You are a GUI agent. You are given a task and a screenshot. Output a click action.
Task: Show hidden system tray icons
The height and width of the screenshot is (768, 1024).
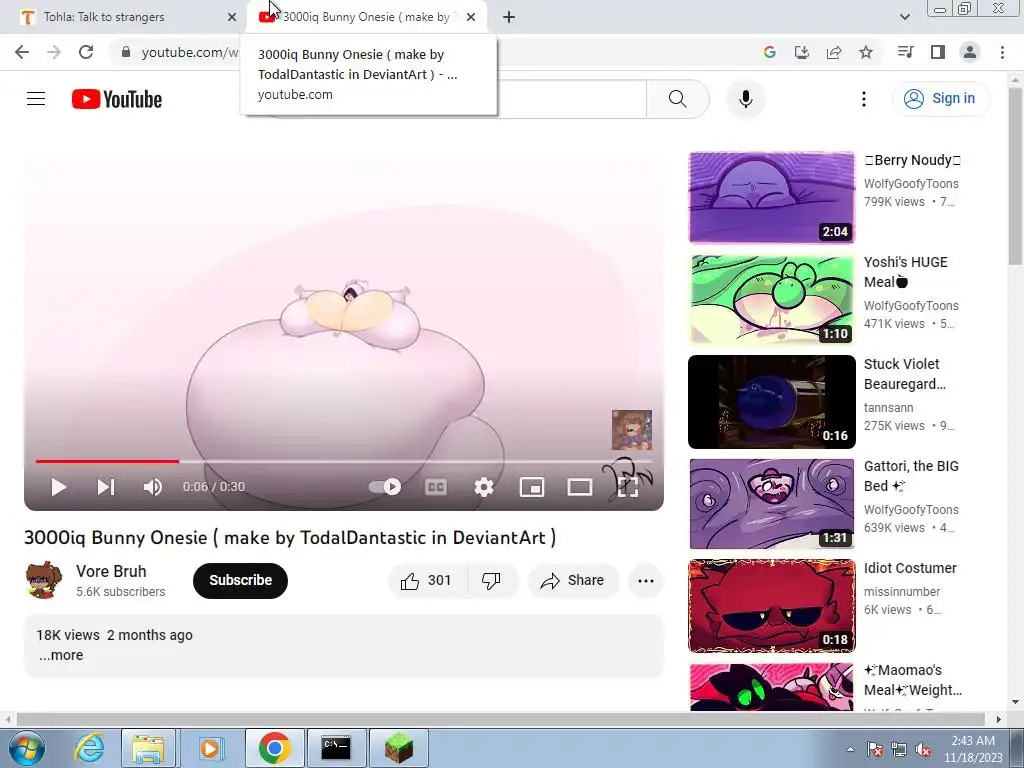(x=850, y=749)
